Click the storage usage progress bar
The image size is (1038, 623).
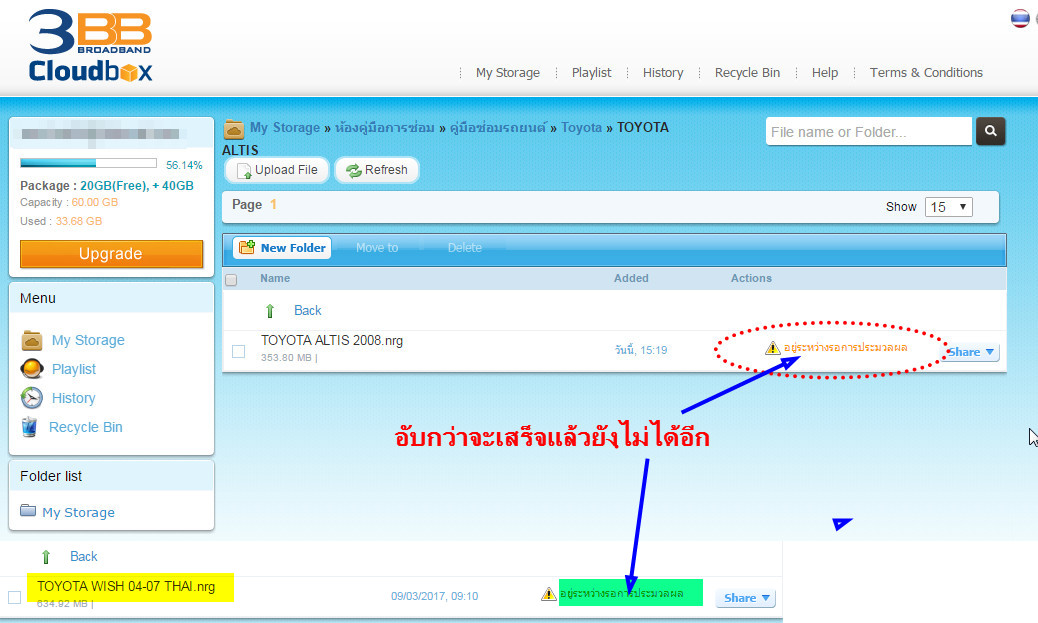(88, 163)
